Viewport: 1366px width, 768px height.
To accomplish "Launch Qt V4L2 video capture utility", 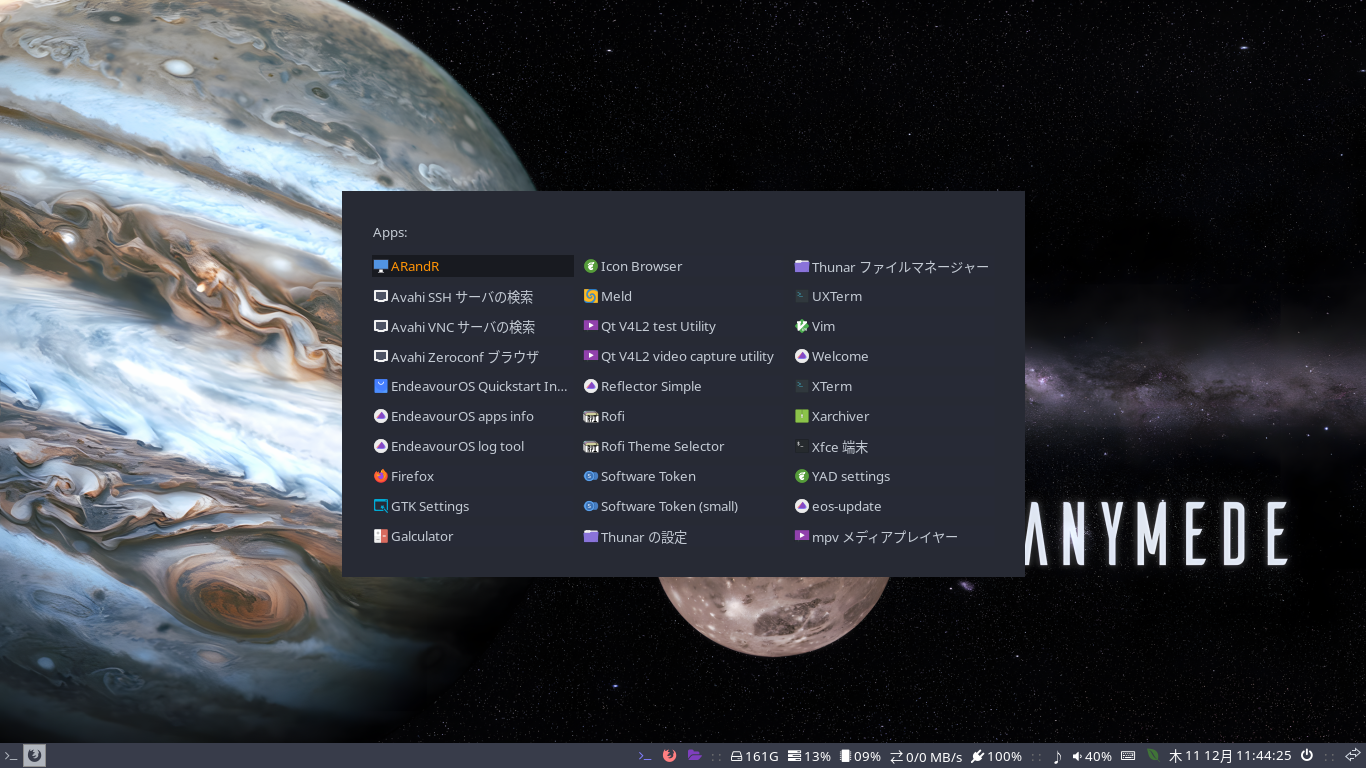I will coord(684,356).
